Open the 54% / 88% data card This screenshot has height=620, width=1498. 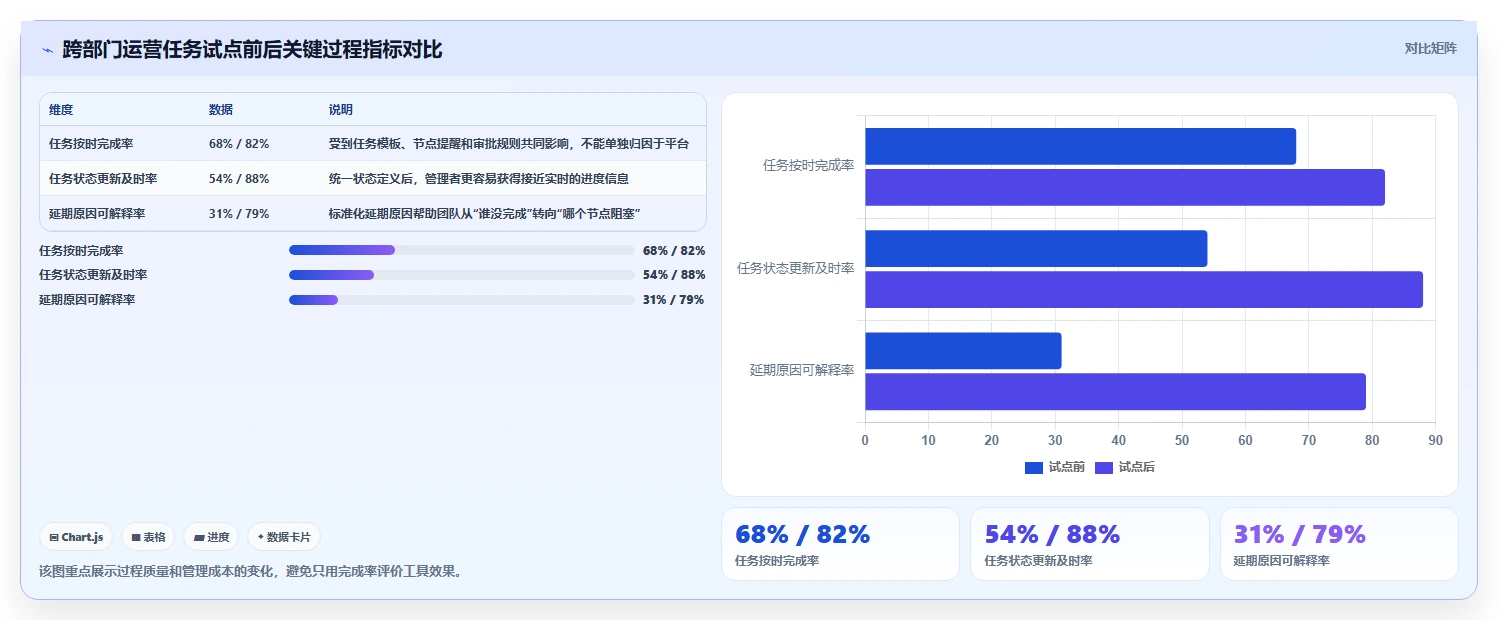coord(1090,544)
